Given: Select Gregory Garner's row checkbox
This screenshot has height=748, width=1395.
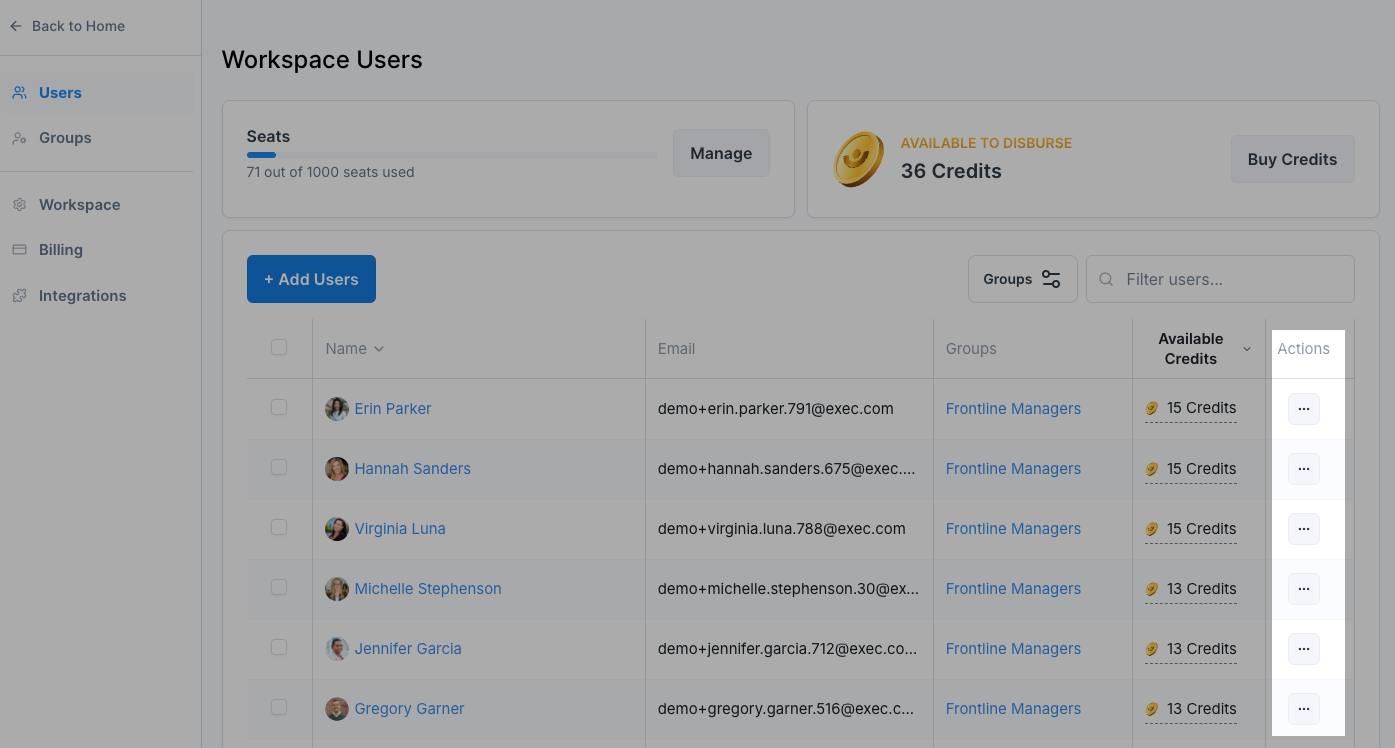Looking at the screenshot, I should 279,707.
